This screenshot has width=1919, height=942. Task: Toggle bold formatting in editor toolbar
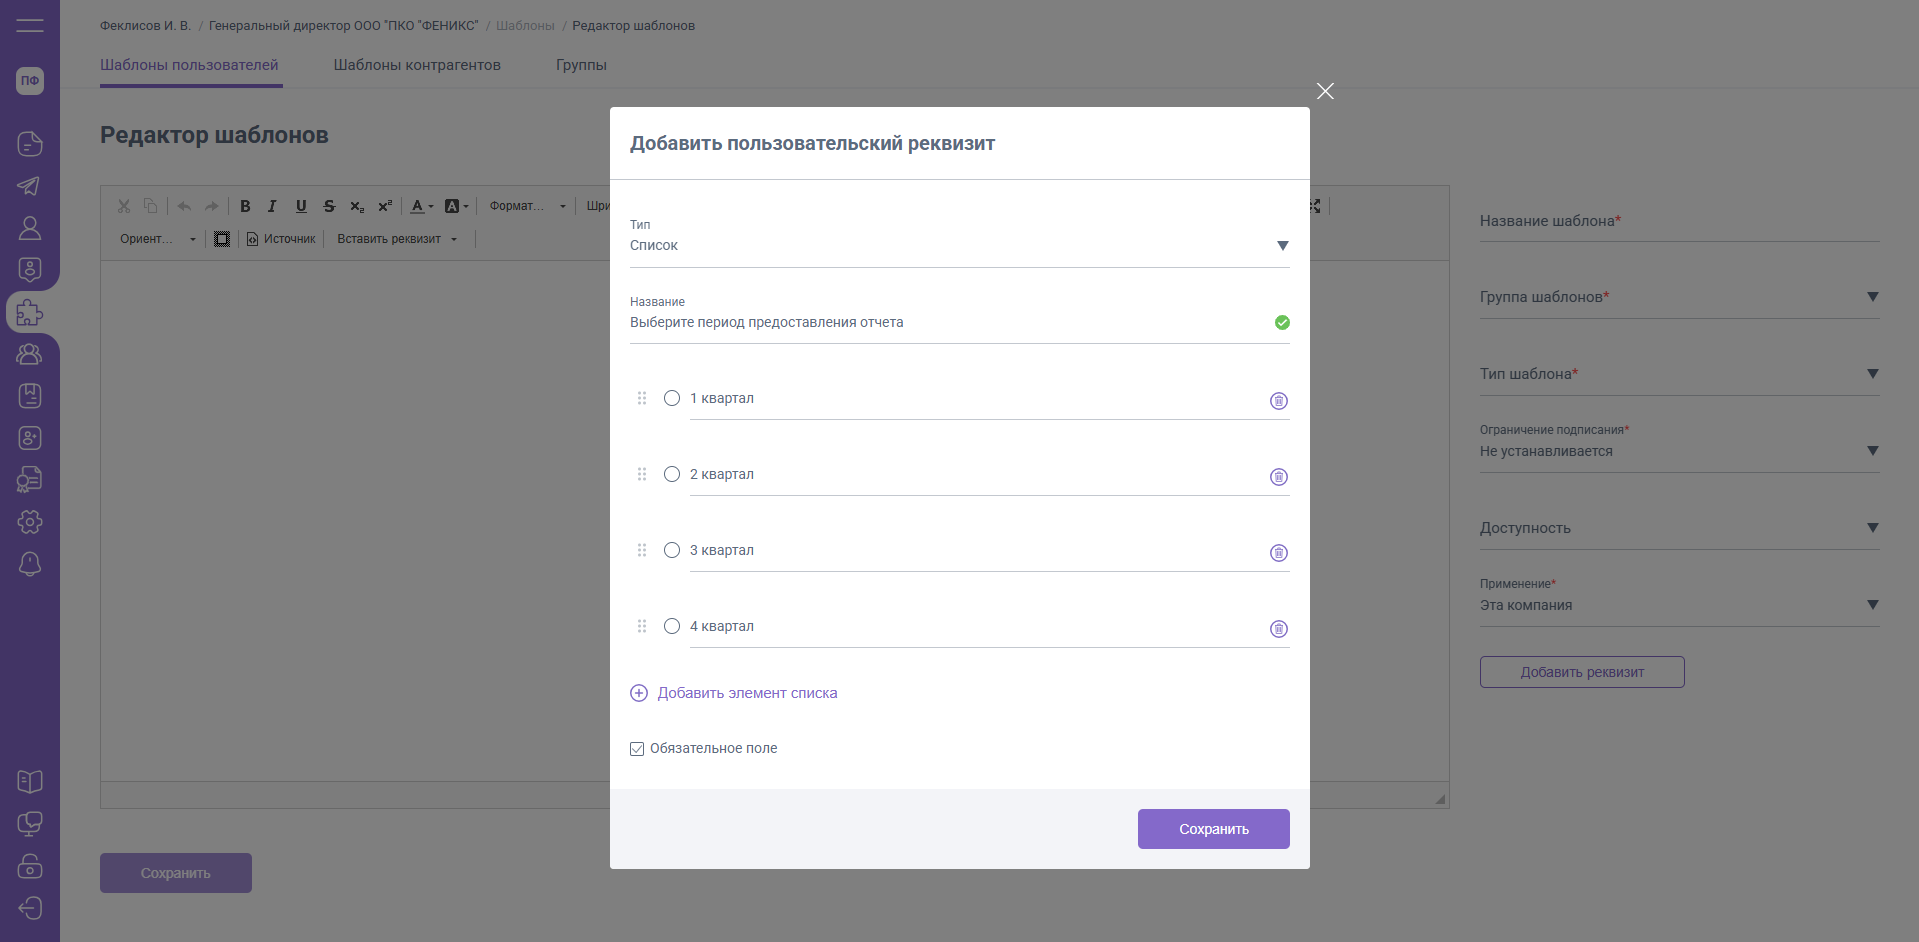coord(245,206)
